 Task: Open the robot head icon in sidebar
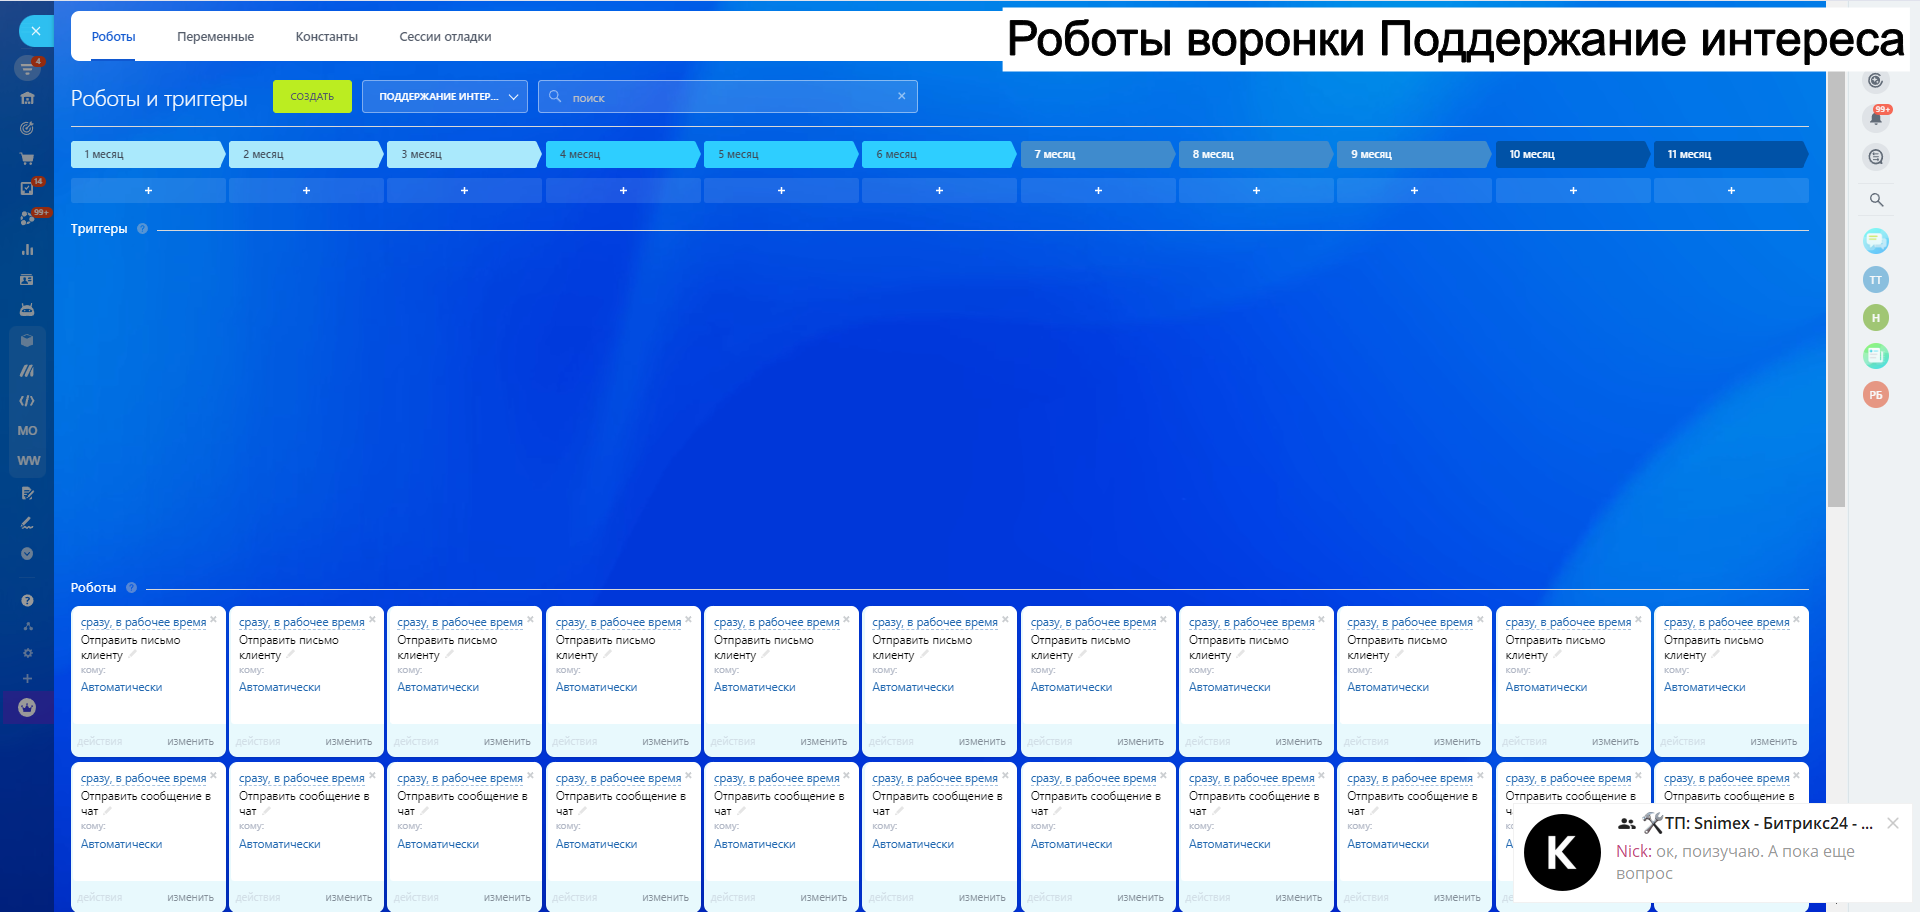tap(27, 310)
